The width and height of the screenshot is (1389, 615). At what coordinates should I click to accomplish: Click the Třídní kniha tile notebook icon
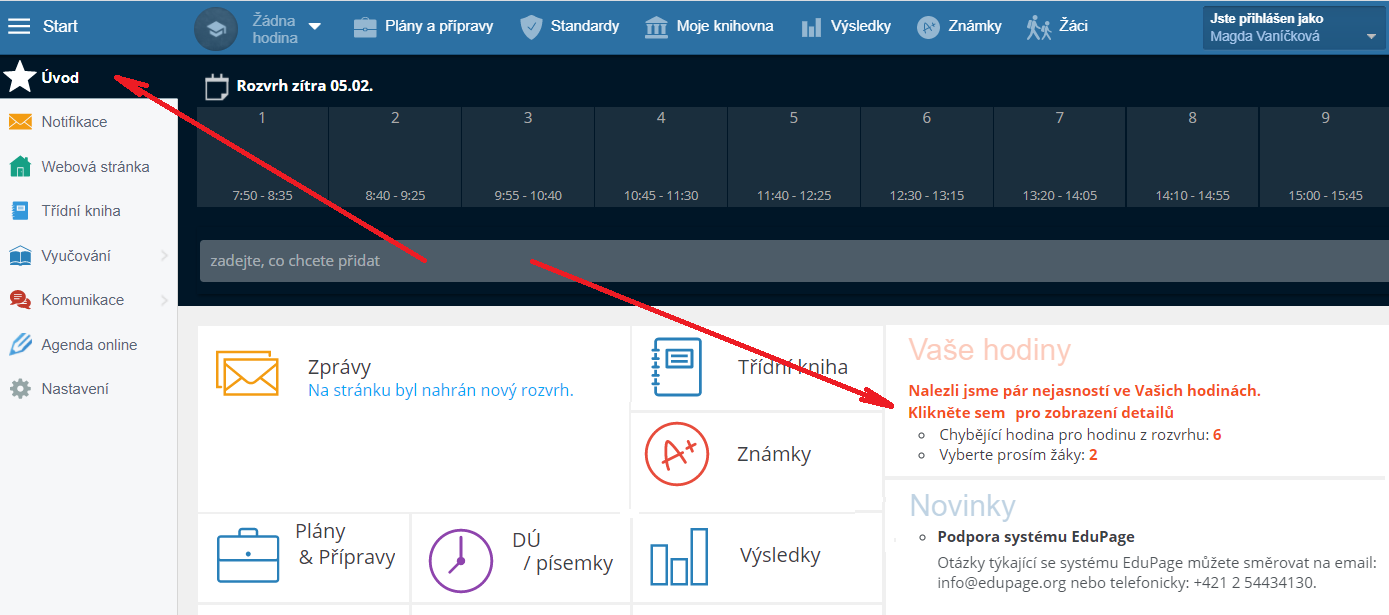pos(677,366)
